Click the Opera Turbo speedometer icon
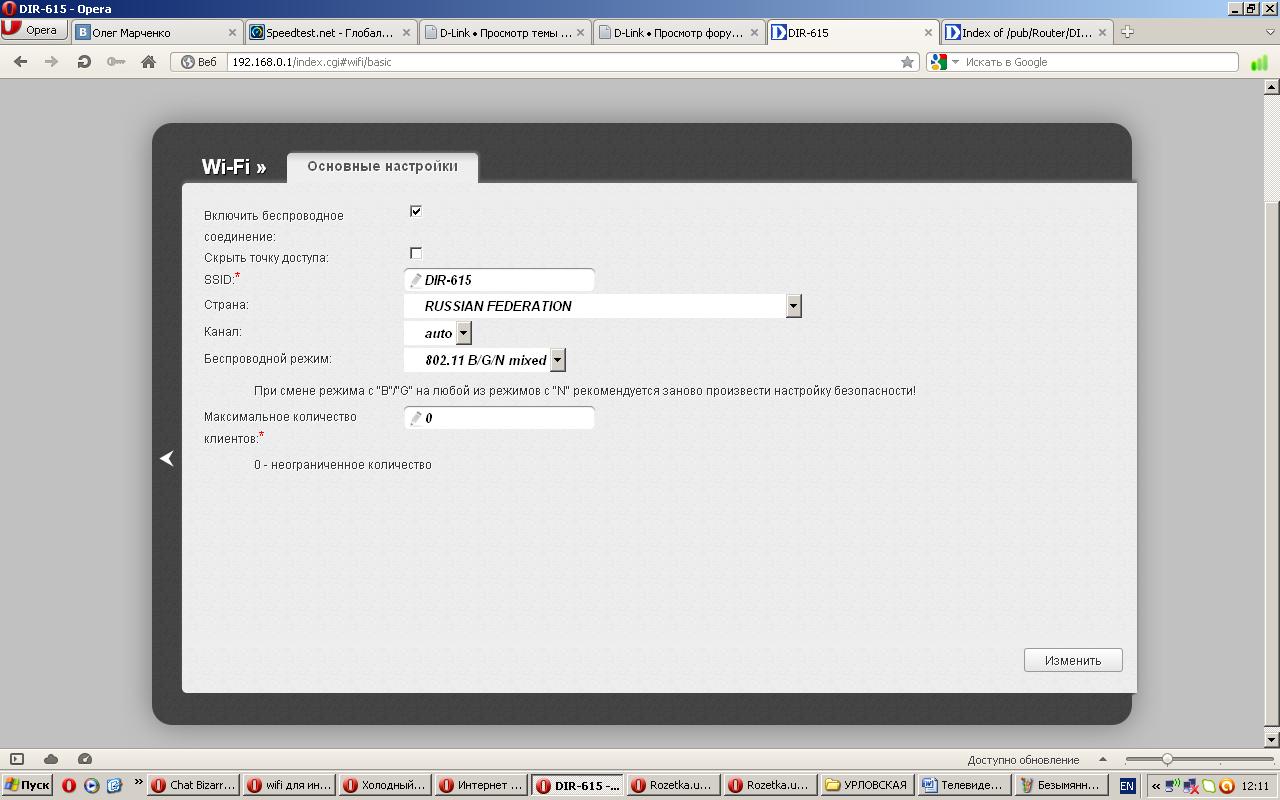Screen dimensions: 1280x800 [x=85, y=759]
